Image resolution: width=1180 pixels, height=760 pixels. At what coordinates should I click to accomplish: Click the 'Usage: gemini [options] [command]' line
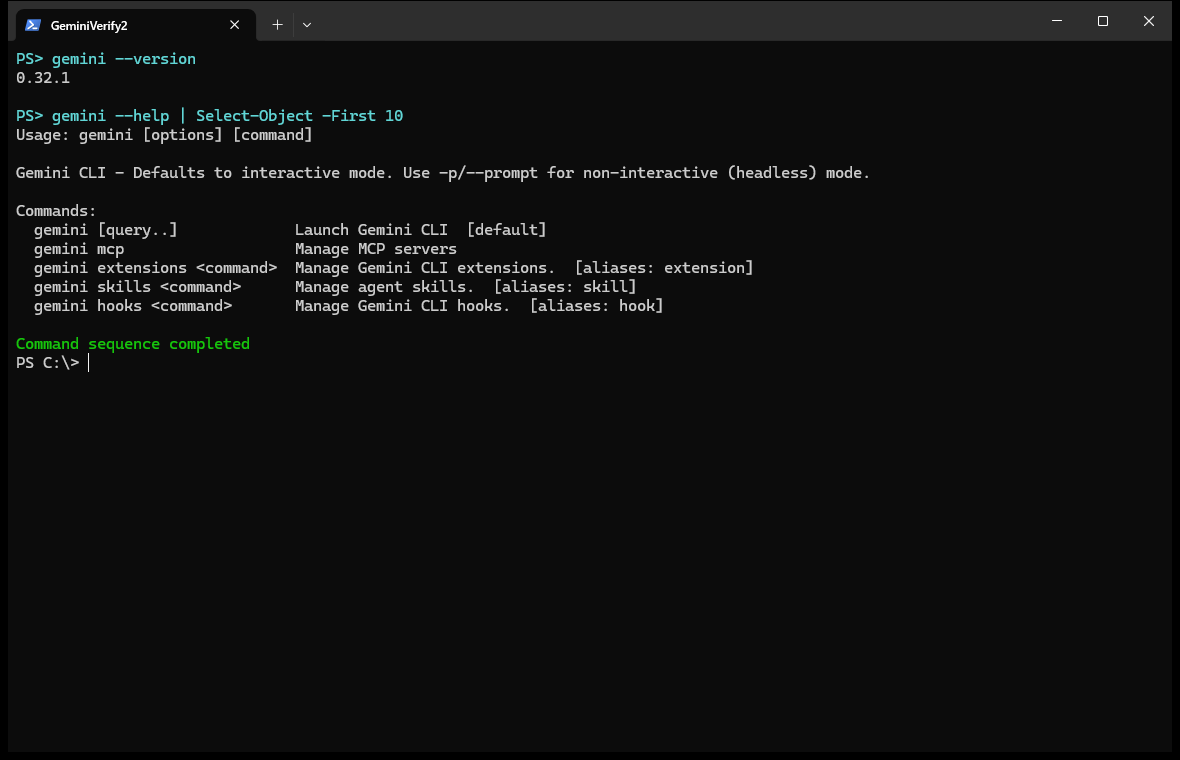click(164, 135)
